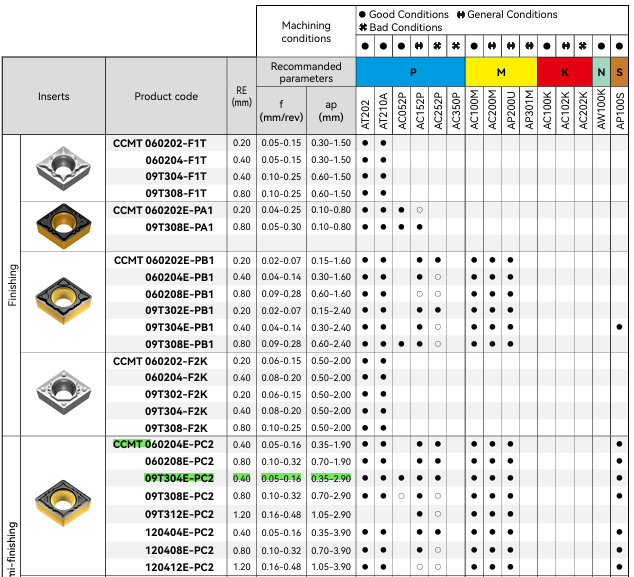Viewport: 634px width, 577px height.
Task: Click the Product code column header
Action: [x=166, y=96]
